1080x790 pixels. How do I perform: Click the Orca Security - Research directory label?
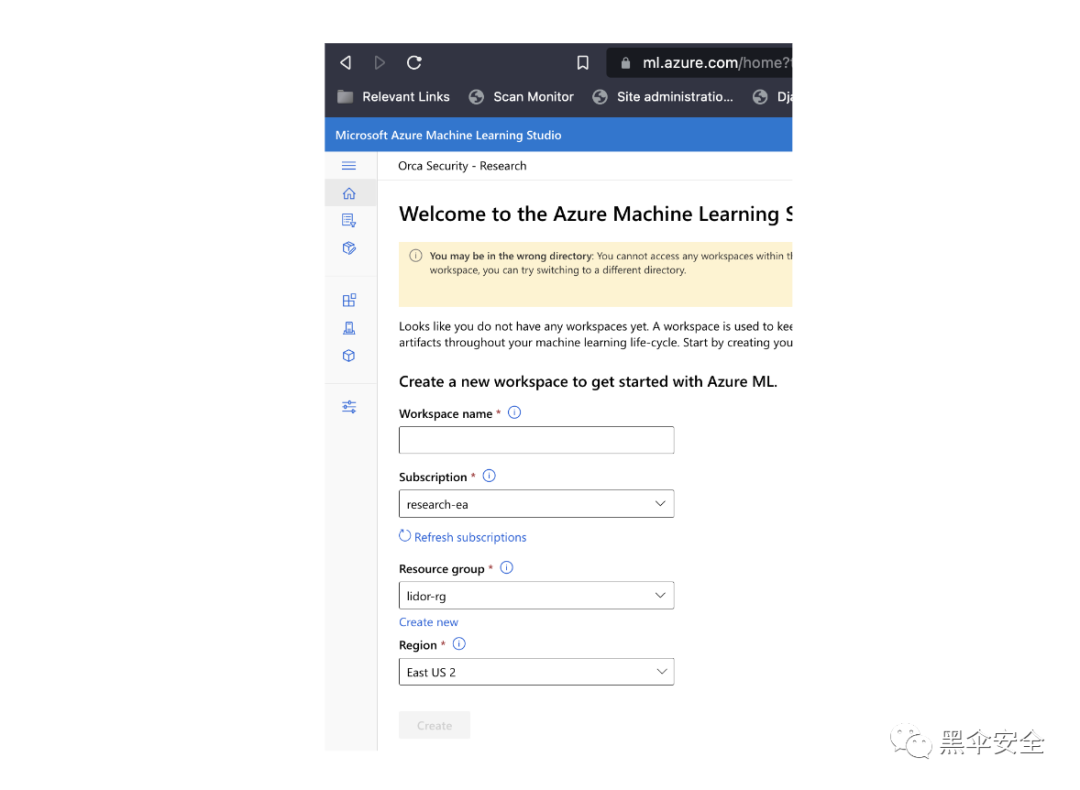click(x=462, y=166)
